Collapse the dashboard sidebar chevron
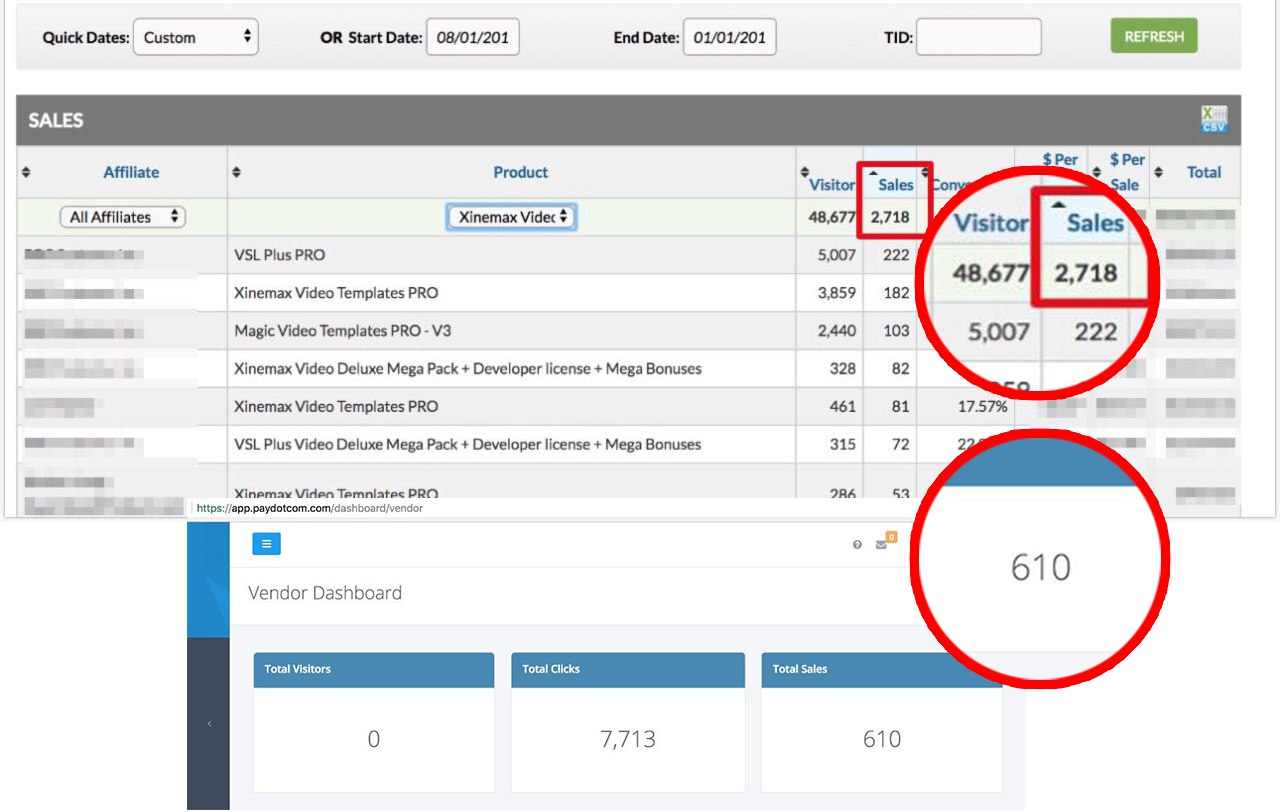Screen dimensions: 1280x812 tap(209, 723)
